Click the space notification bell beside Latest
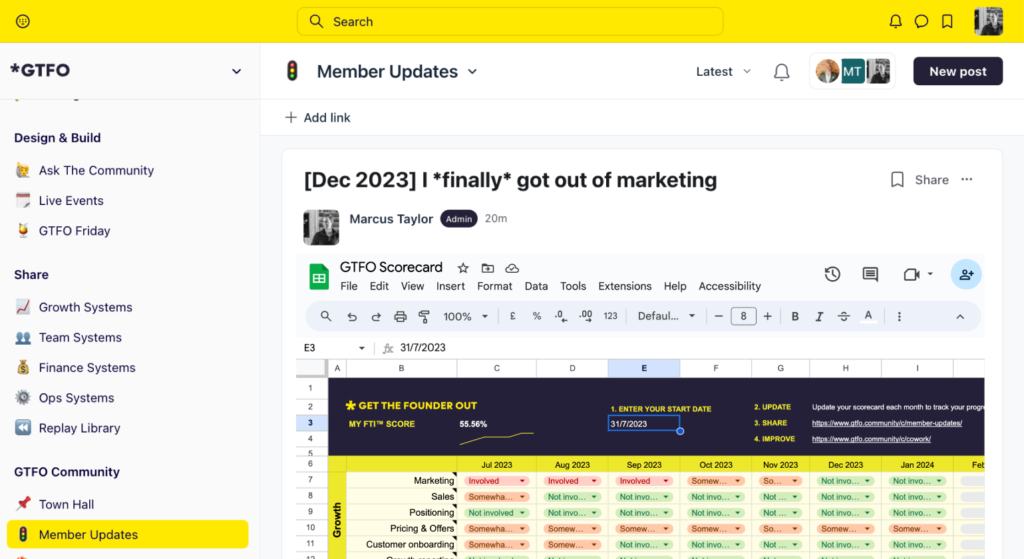The height and width of the screenshot is (559, 1024). 782,72
